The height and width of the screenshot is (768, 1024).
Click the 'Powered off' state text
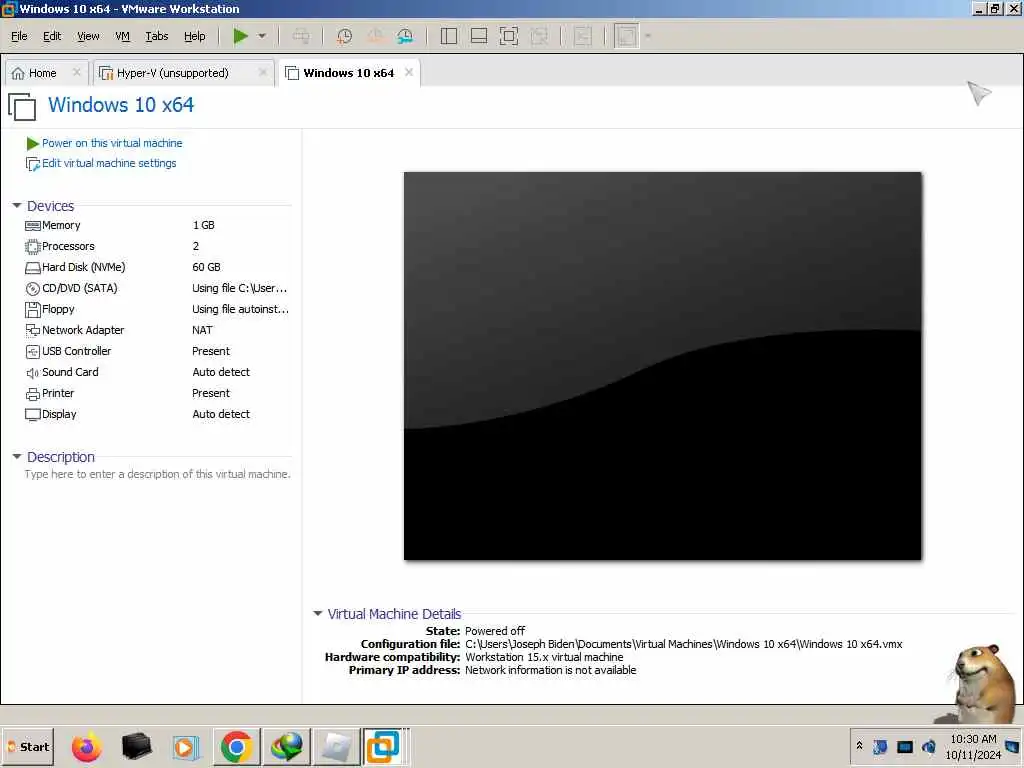(495, 631)
